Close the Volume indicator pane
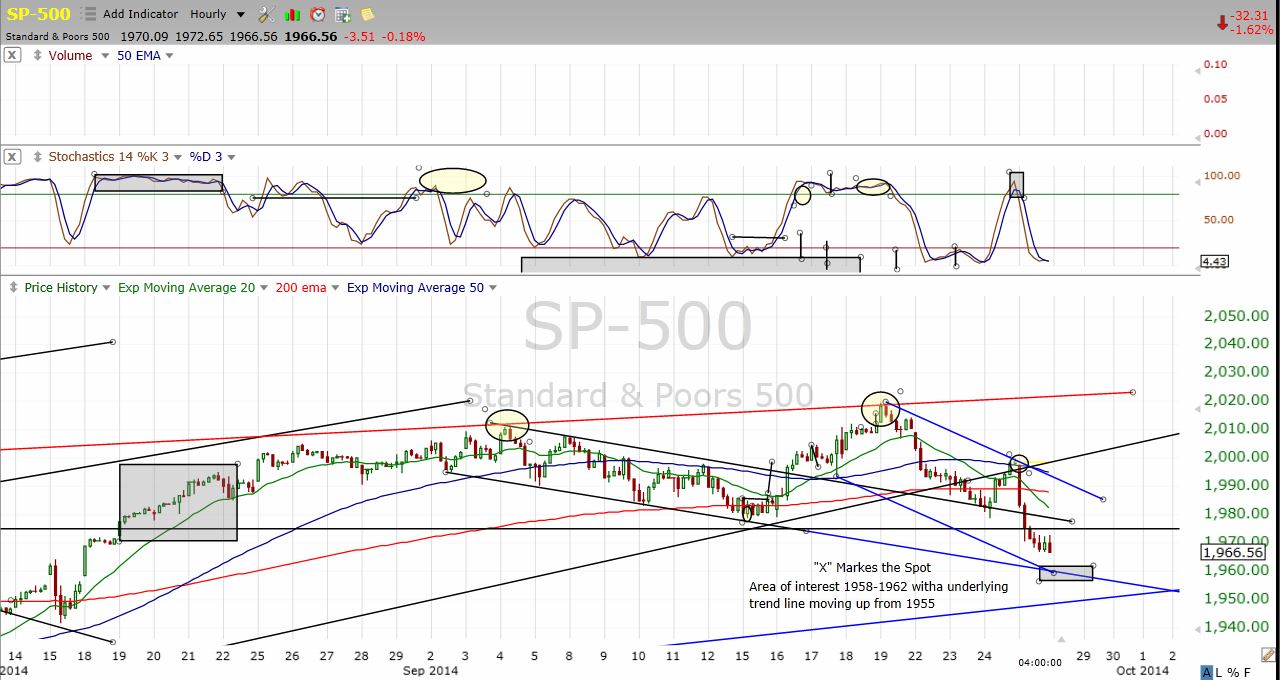The height and width of the screenshot is (680, 1280). [11, 55]
